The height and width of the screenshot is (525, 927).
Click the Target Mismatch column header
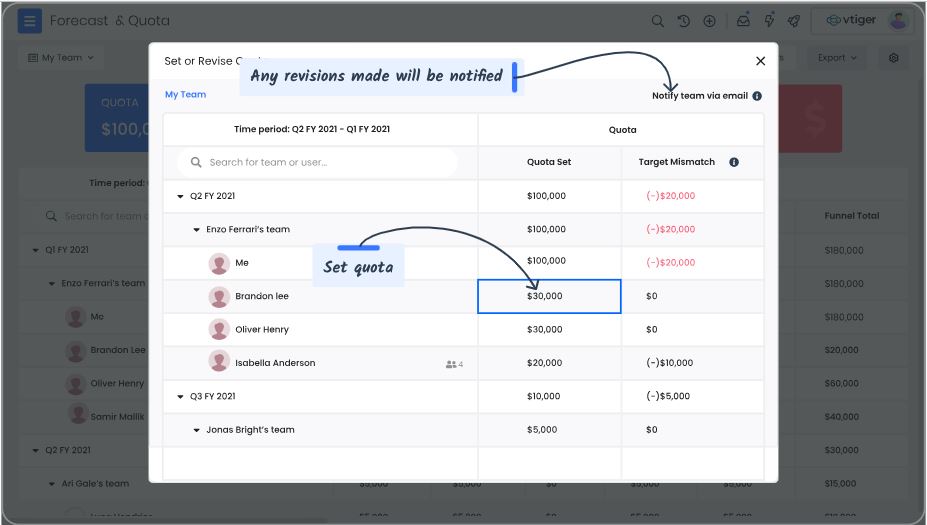pyautogui.click(x=676, y=162)
